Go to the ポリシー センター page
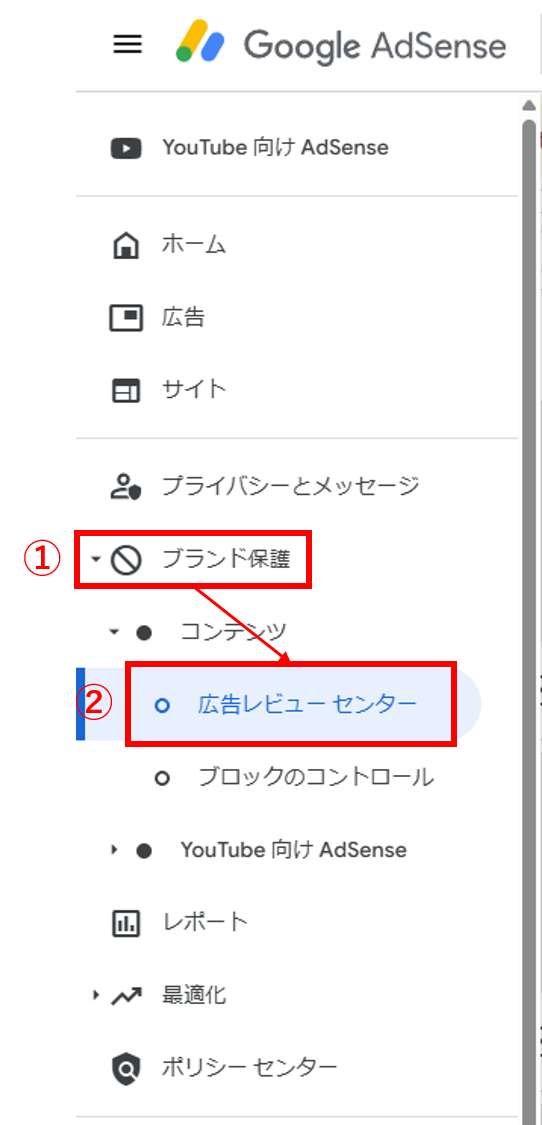The height and width of the screenshot is (1125, 542). click(x=250, y=1068)
